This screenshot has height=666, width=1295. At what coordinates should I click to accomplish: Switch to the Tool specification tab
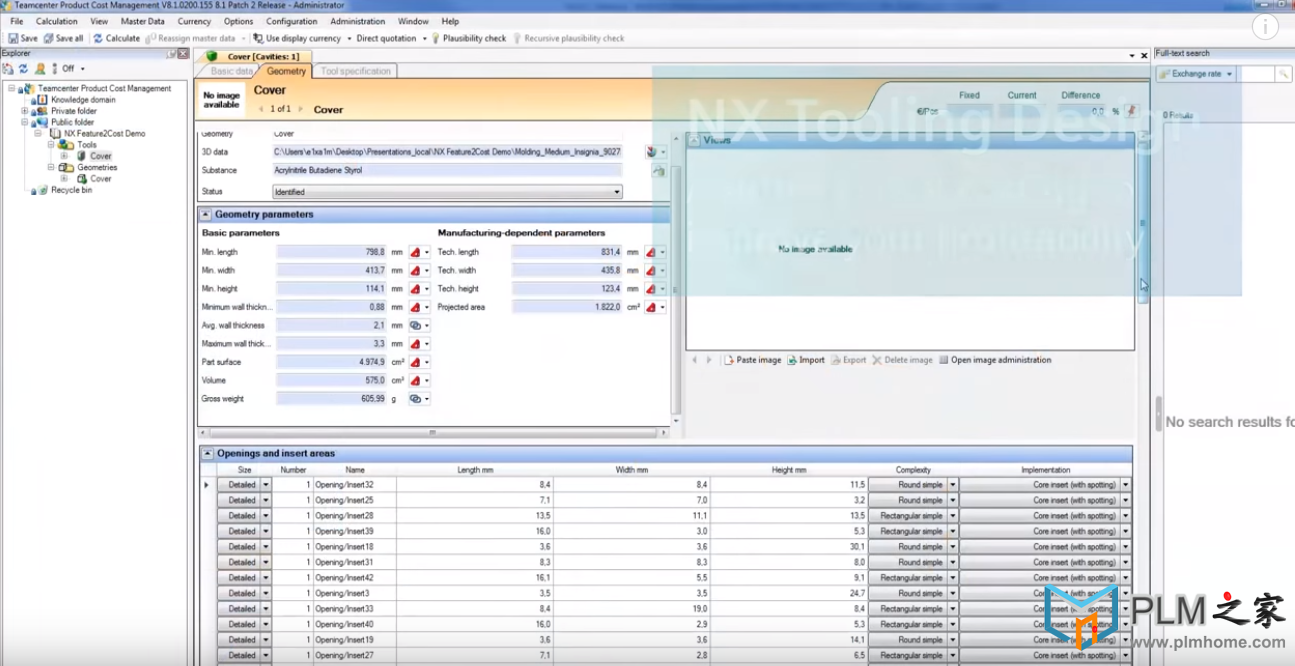[355, 71]
